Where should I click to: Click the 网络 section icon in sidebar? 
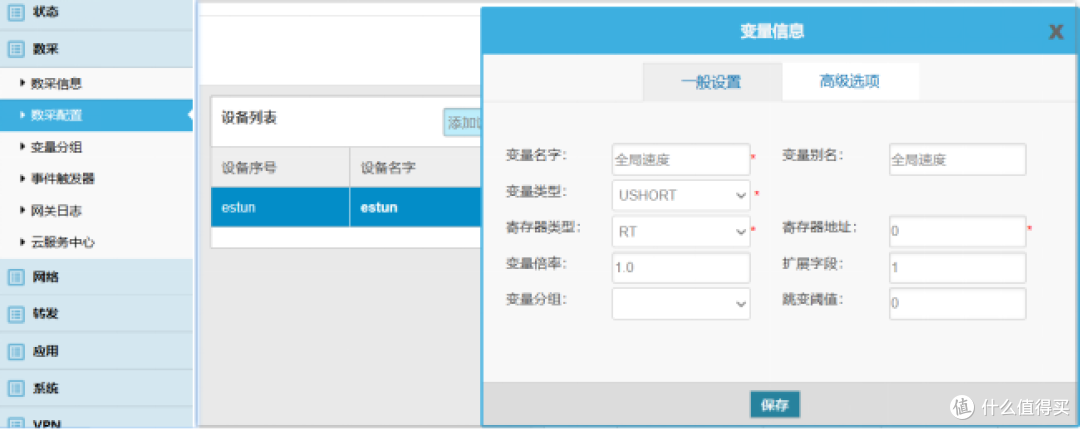tap(15, 278)
